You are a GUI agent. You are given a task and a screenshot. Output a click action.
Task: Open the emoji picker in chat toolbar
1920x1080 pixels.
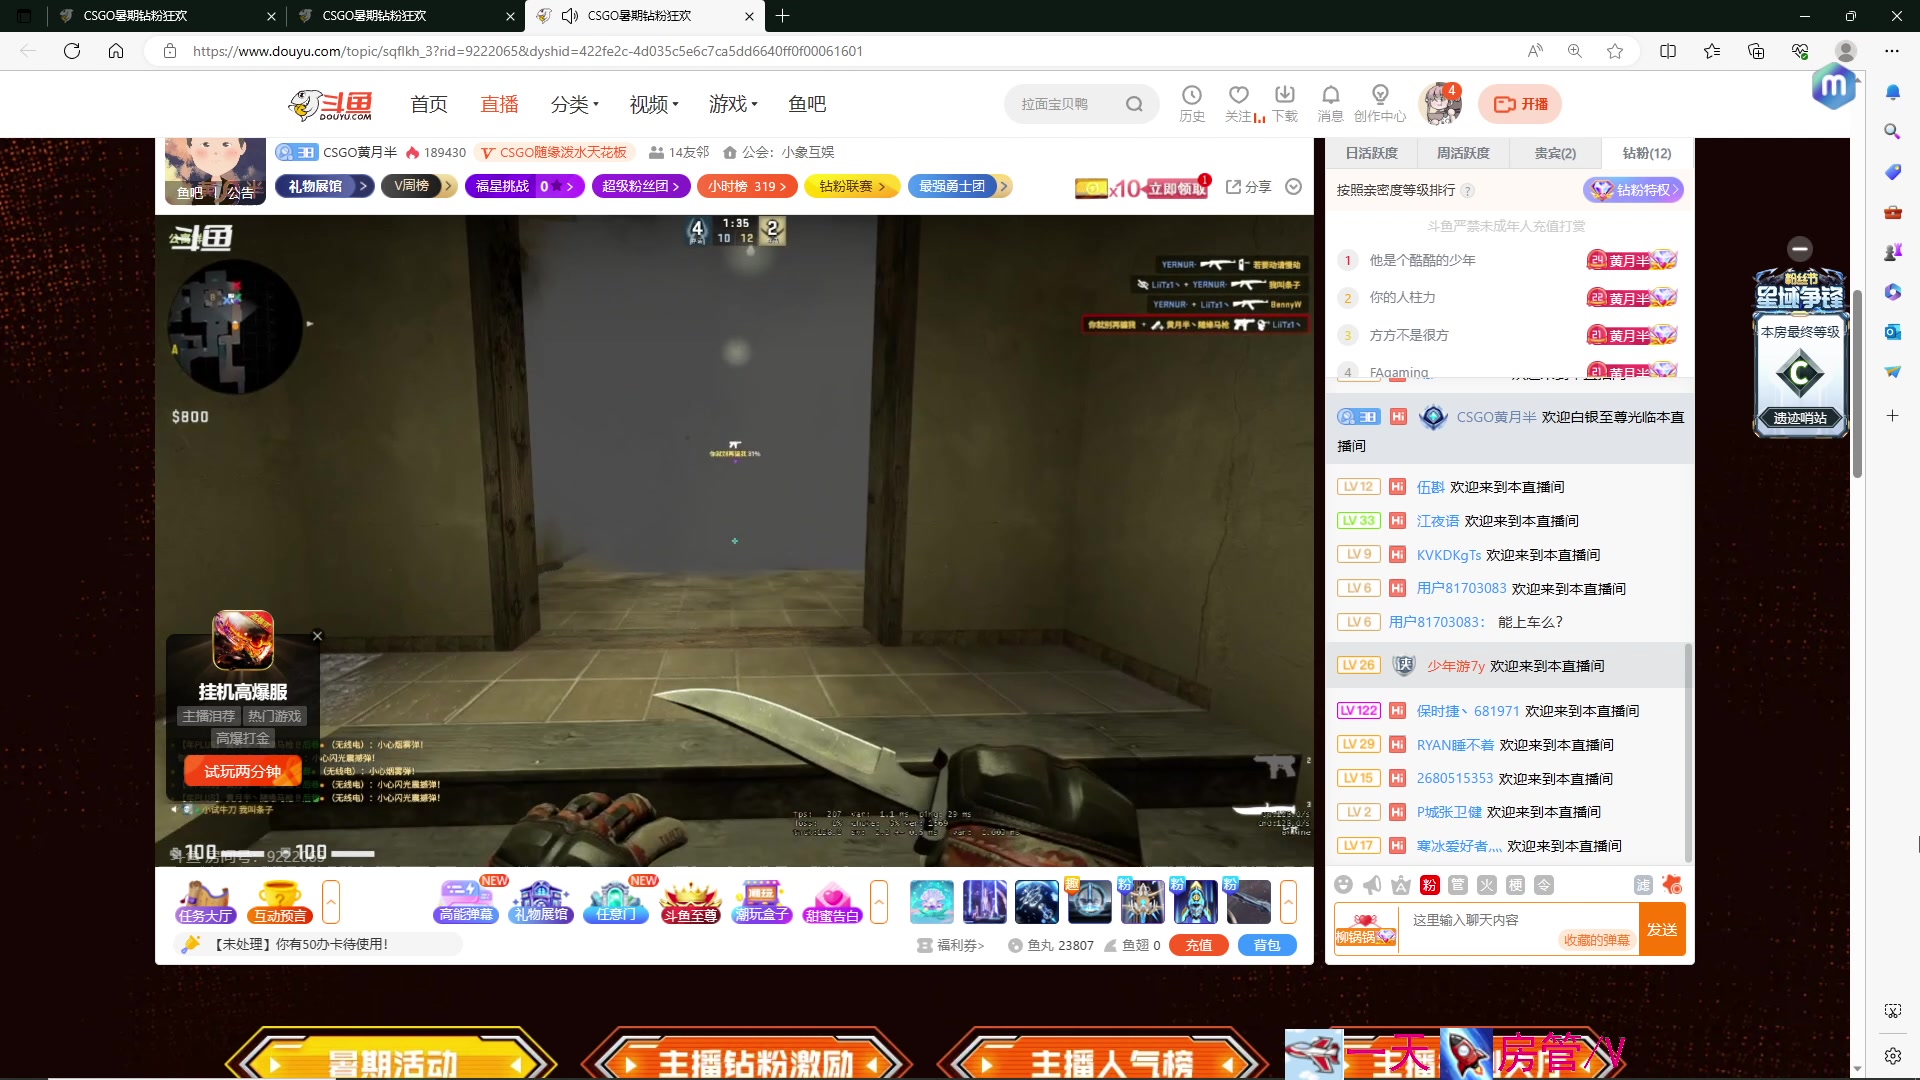(1343, 885)
